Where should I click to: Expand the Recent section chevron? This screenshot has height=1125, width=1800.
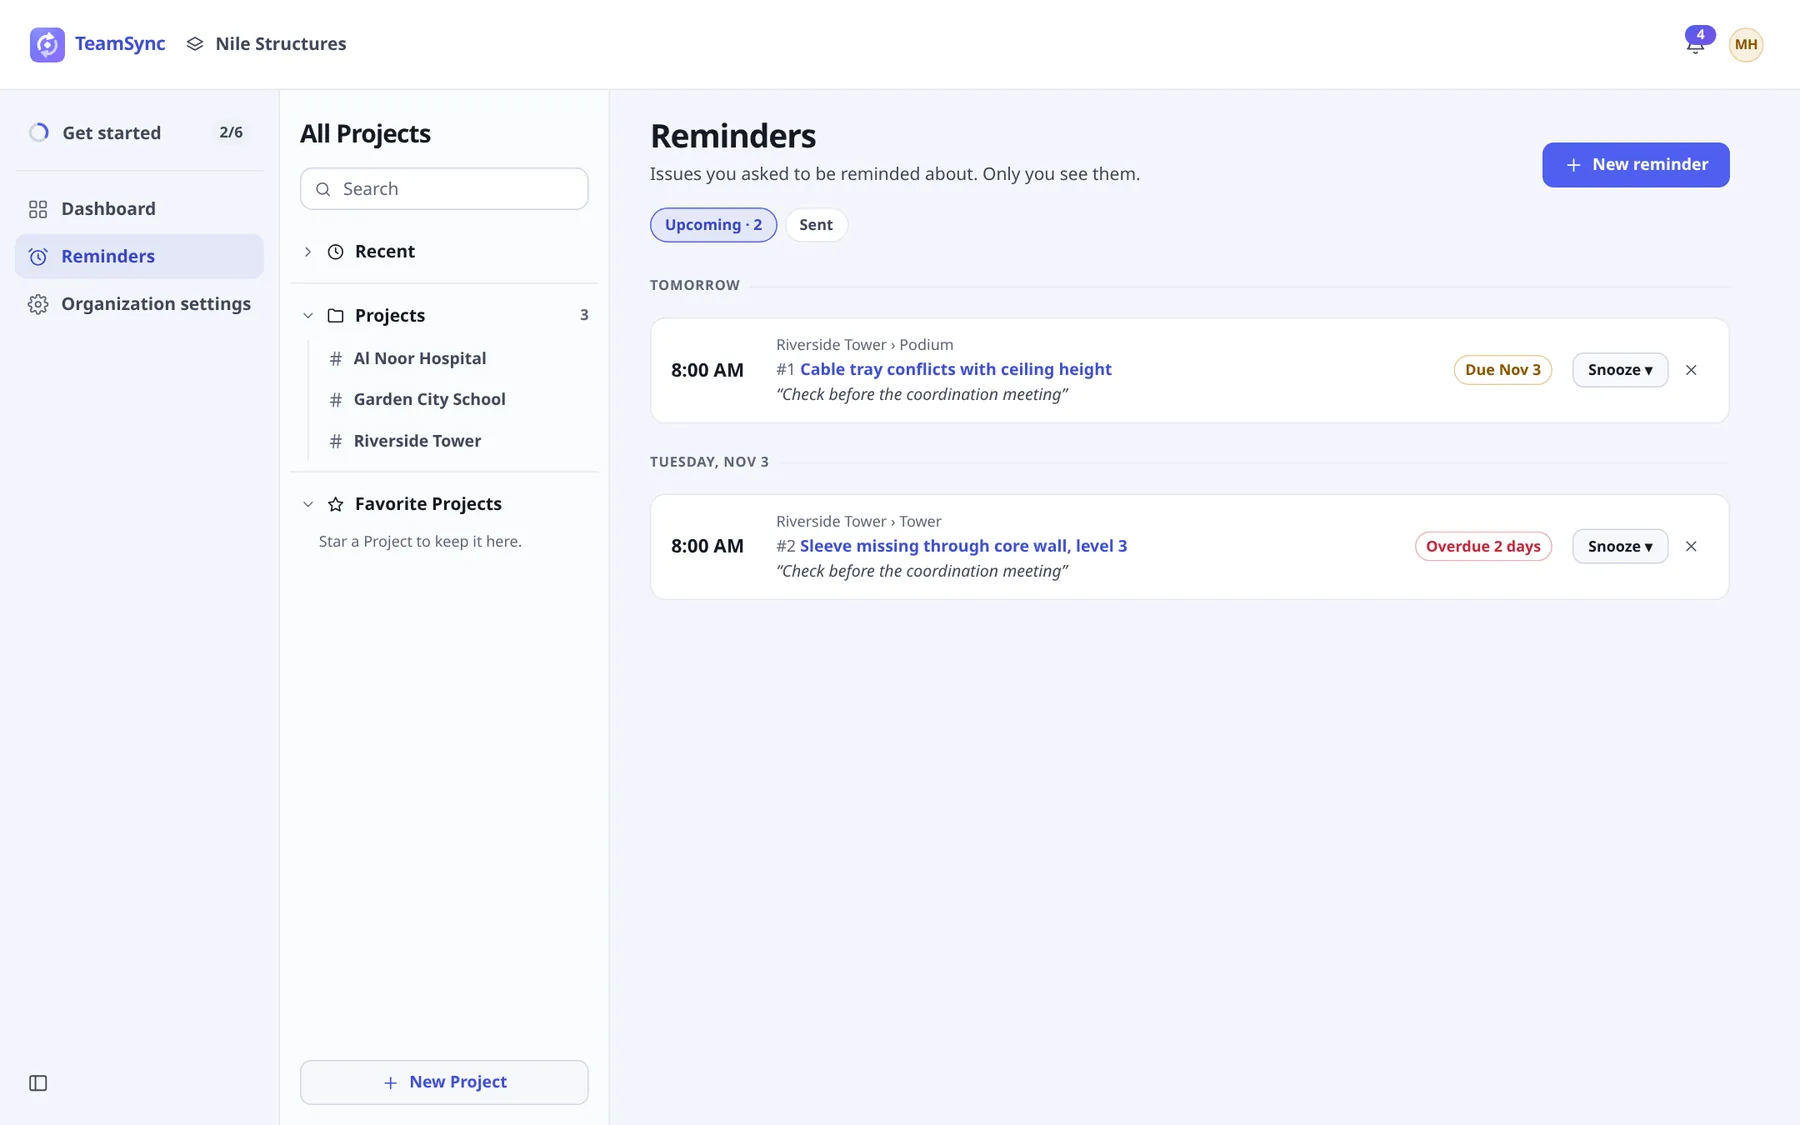[x=308, y=252]
